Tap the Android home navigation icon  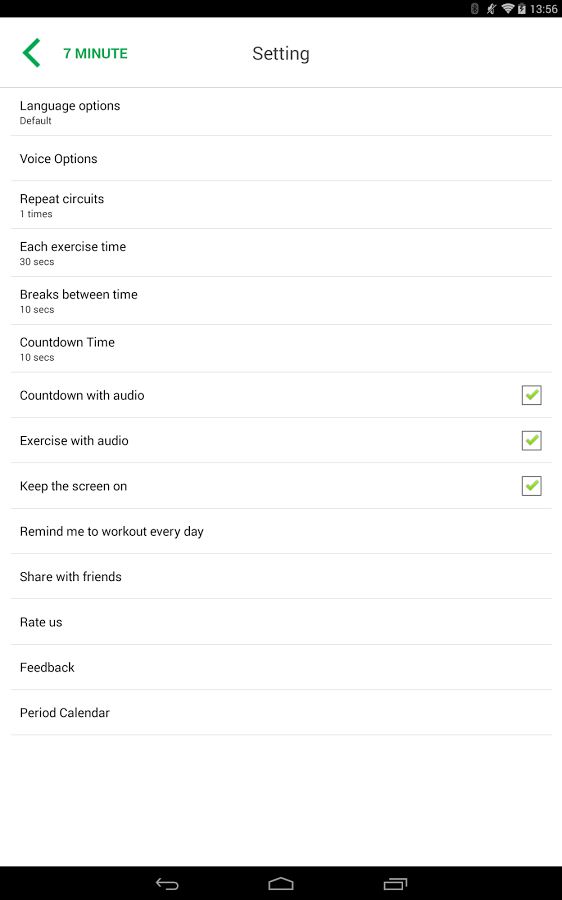(281, 883)
